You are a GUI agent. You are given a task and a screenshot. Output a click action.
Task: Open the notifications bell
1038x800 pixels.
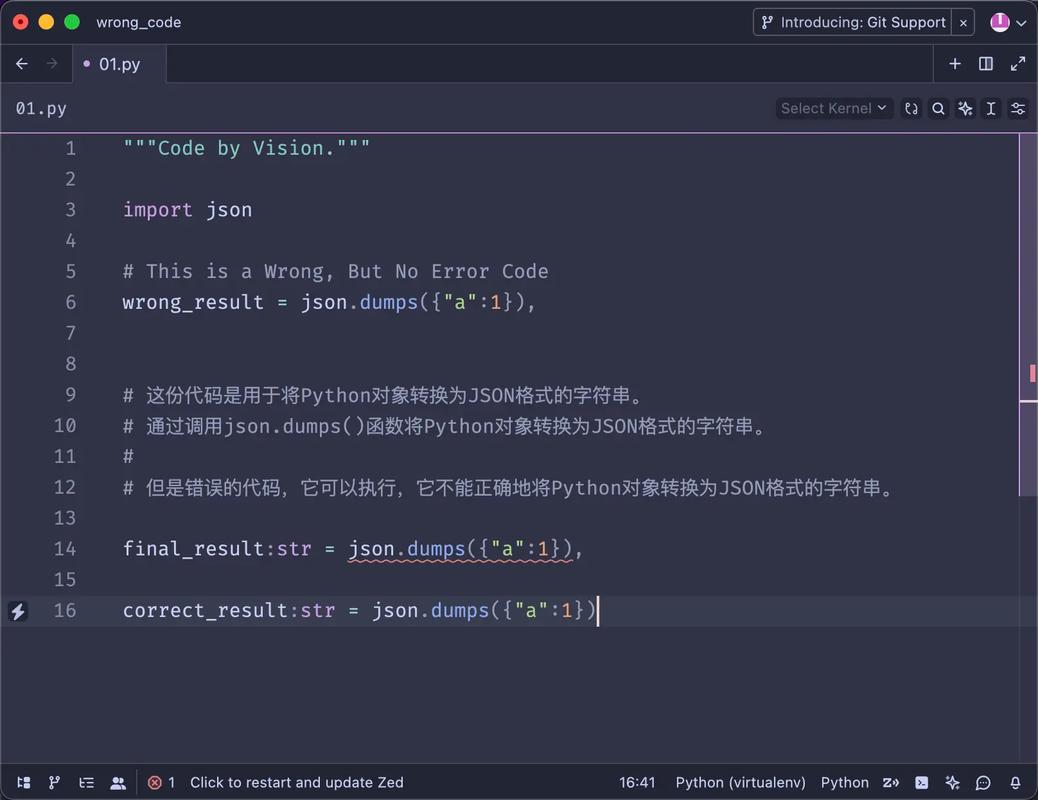tap(1015, 783)
